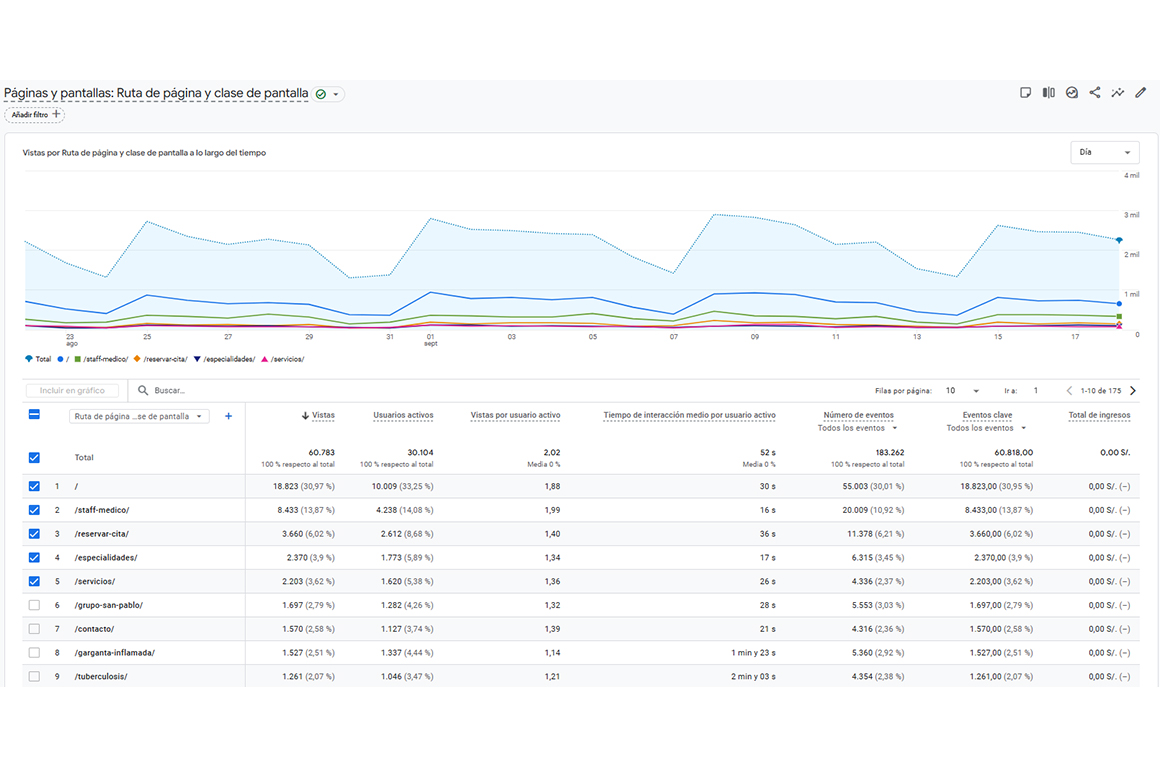
Task: Sort by Usuarios activos column header
Action: pyautogui.click(x=403, y=415)
